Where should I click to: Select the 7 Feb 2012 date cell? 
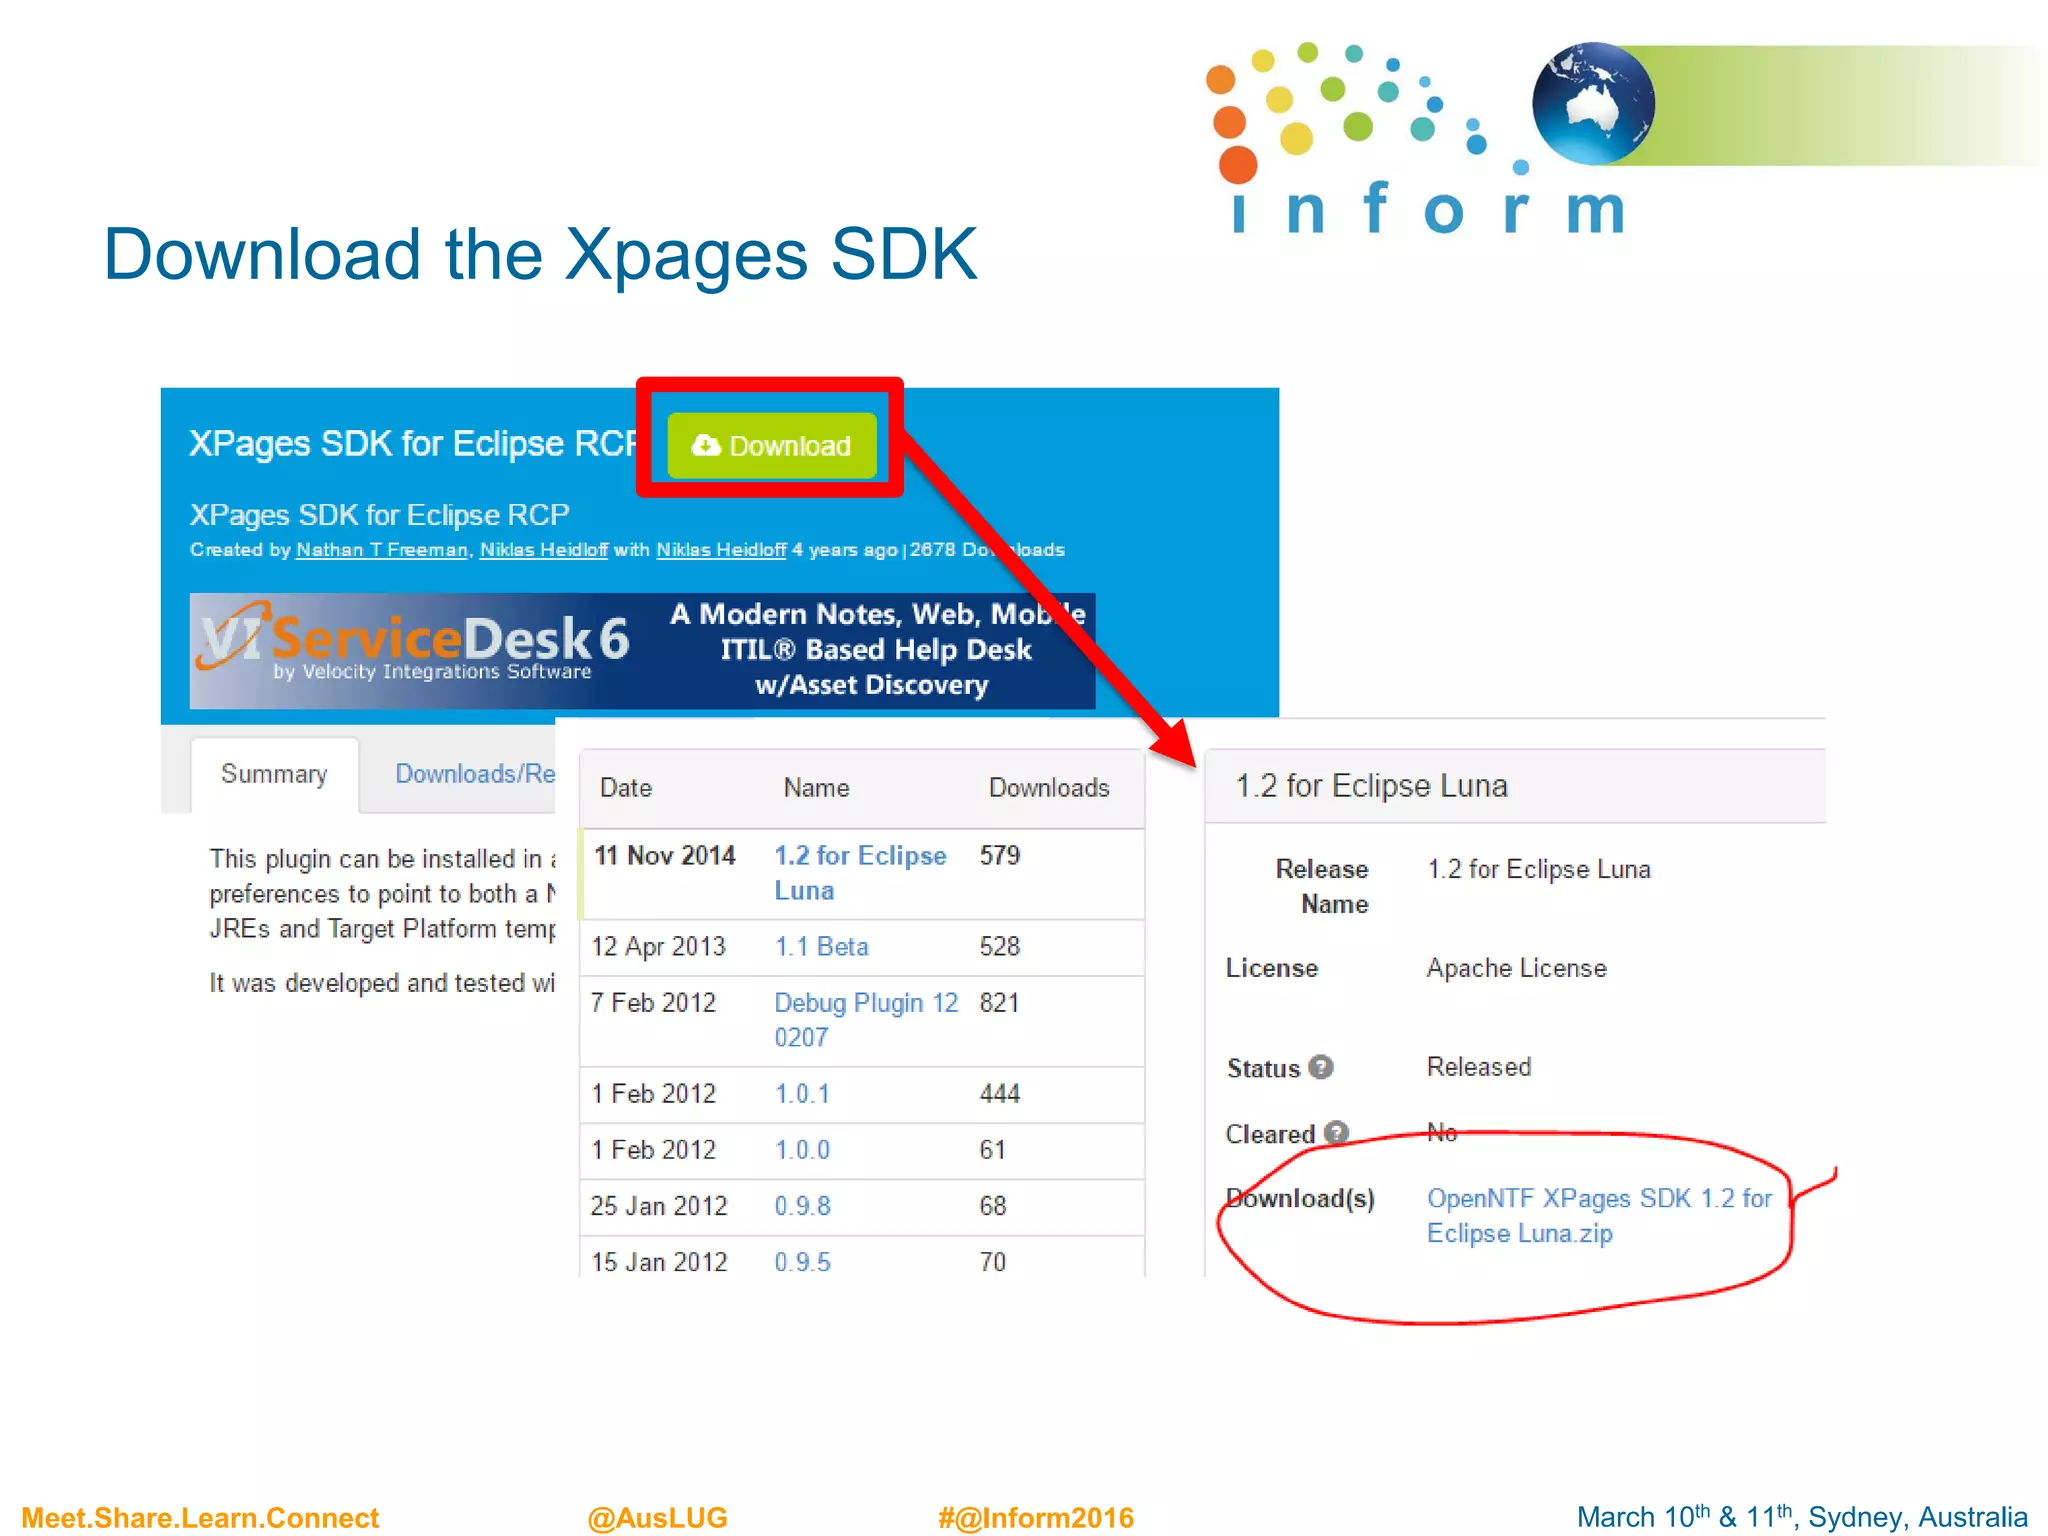click(x=653, y=1002)
